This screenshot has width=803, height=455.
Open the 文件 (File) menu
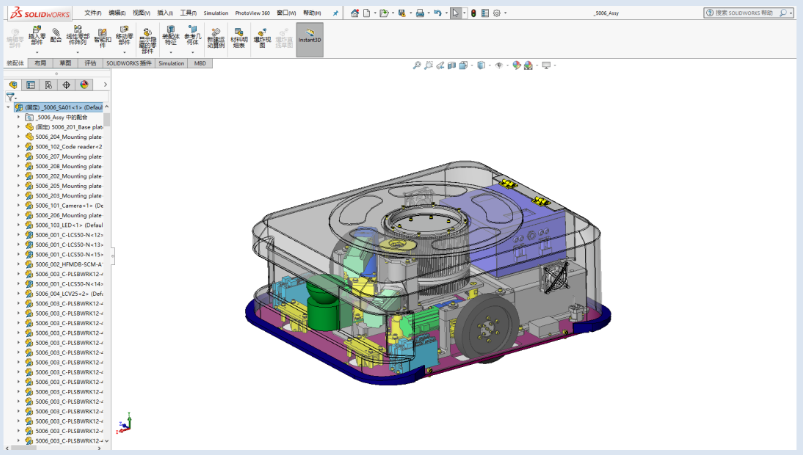(93, 13)
